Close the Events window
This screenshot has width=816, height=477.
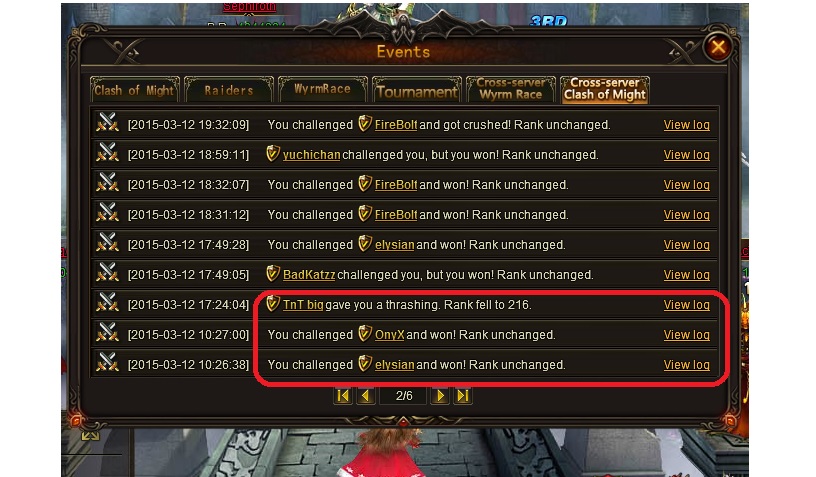[718, 47]
